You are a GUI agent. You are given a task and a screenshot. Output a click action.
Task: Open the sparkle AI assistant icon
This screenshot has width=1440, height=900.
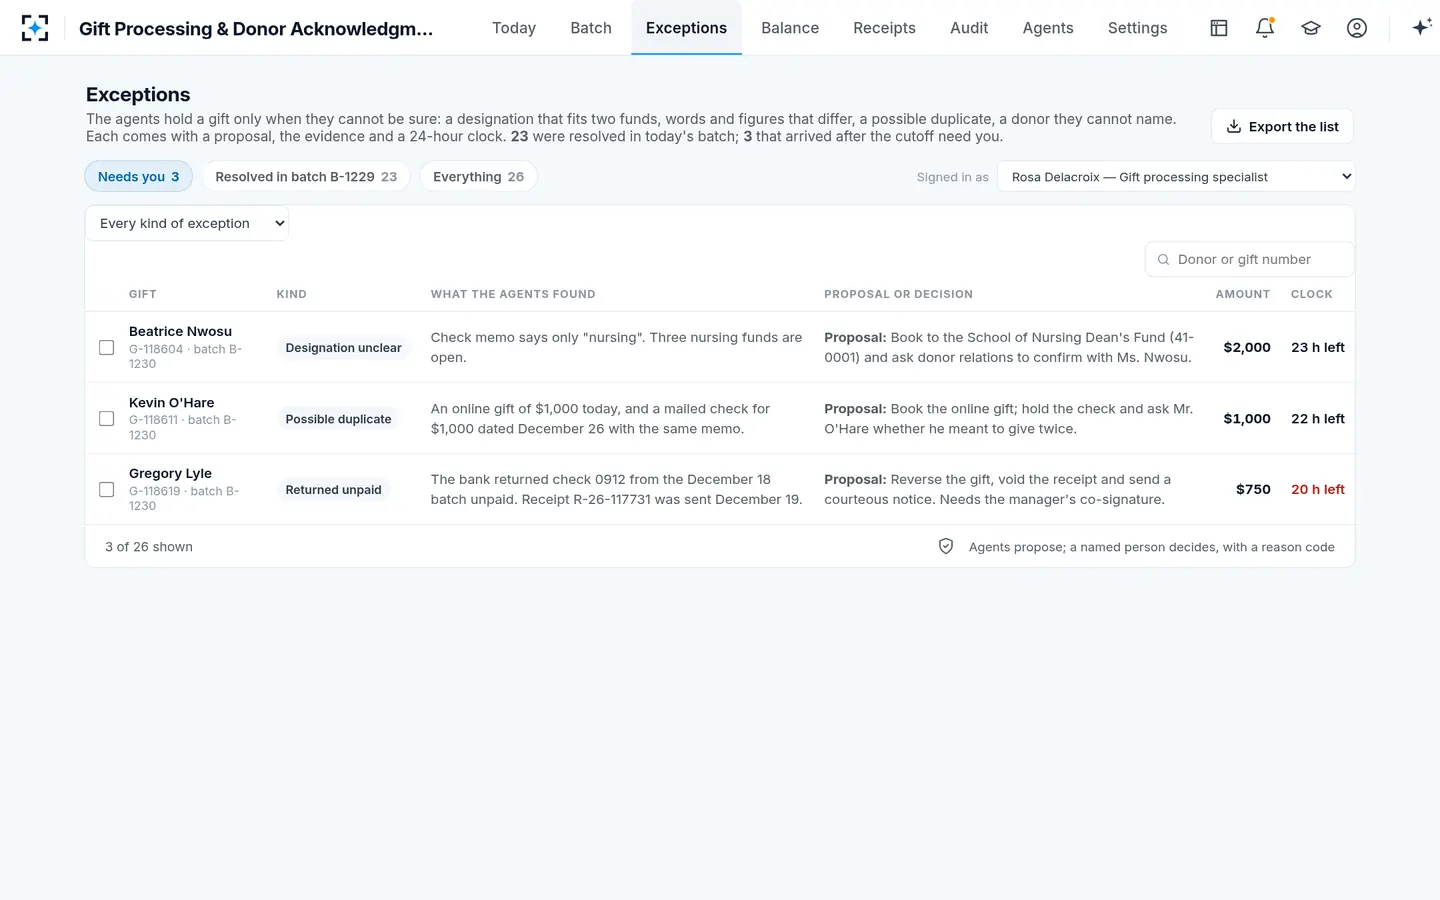[x=1422, y=28]
